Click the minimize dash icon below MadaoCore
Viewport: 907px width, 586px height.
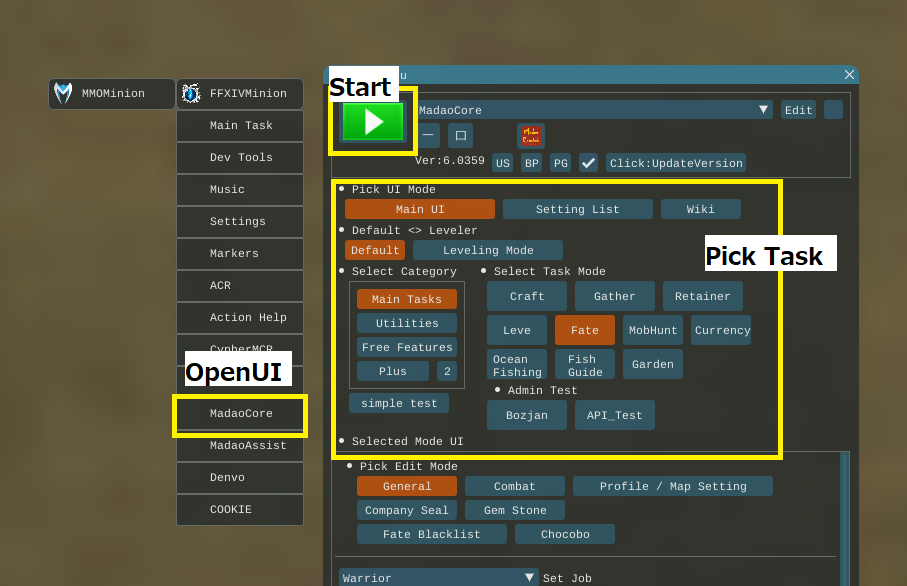click(x=428, y=135)
